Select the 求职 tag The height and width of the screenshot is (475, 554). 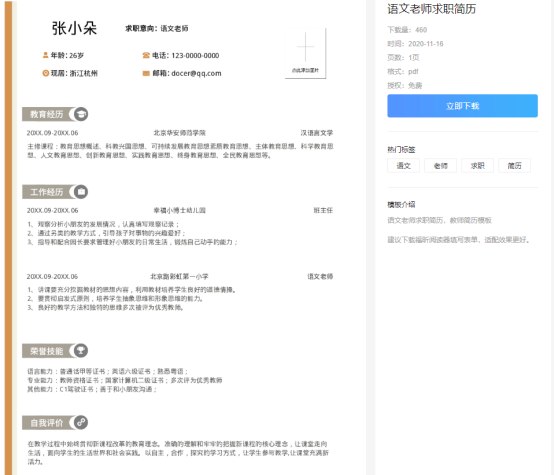[477, 165]
